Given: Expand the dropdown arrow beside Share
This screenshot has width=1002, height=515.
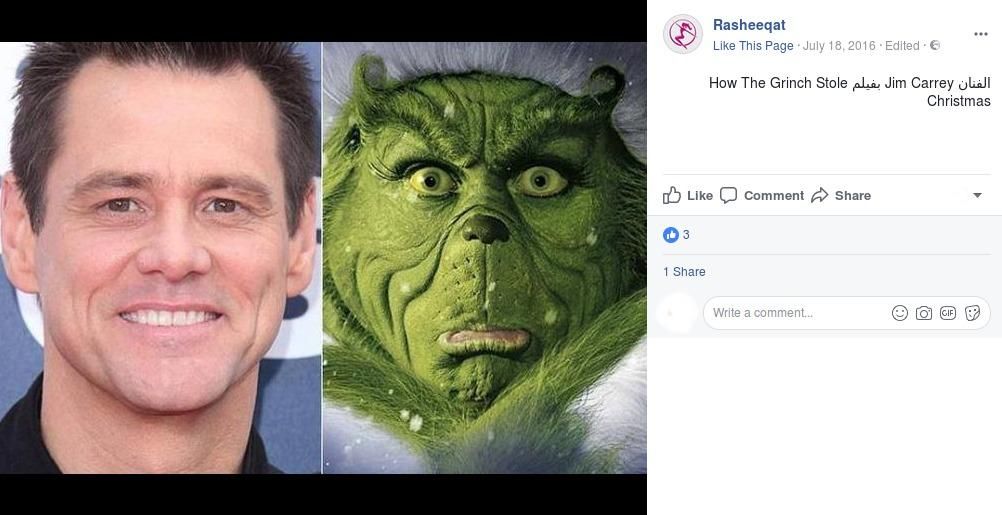Looking at the screenshot, I should tap(977, 195).
